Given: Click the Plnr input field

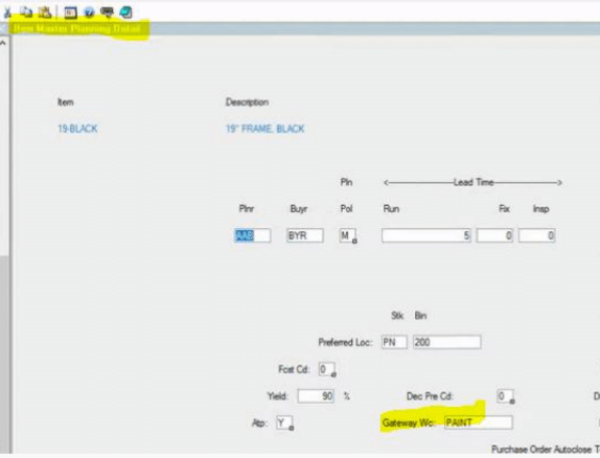Looking at the screenshot, I should (x=252, y=236).
